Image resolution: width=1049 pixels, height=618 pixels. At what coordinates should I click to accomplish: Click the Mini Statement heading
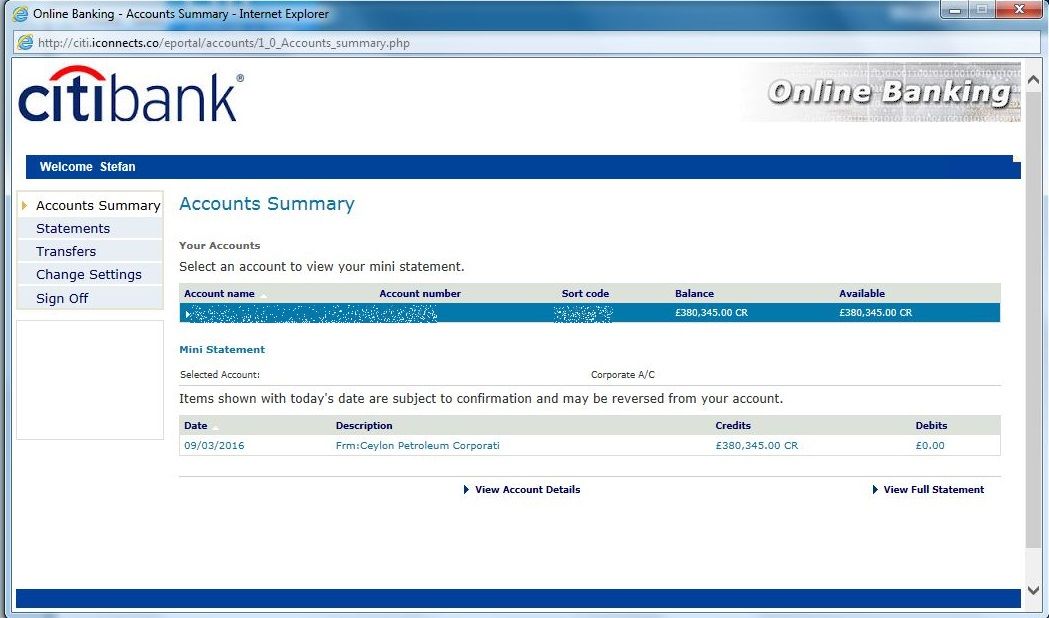222,350
